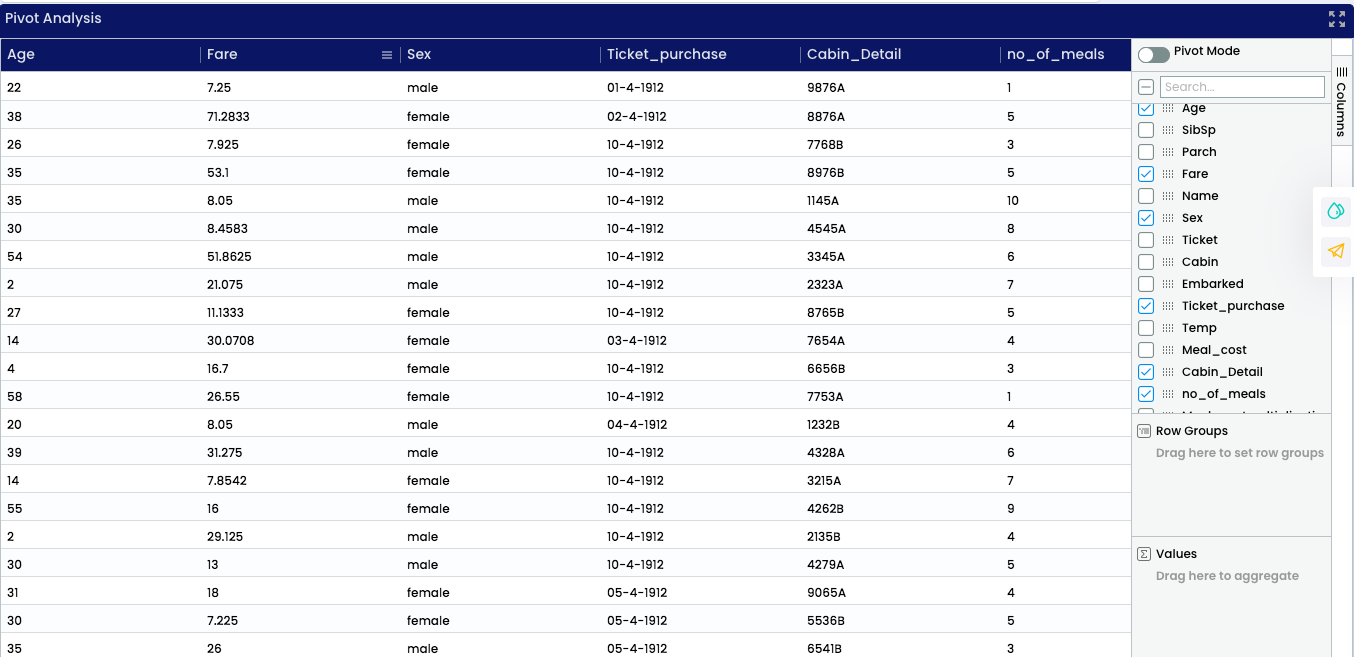The width and height of the screenshot is (1354, 657).
Task: Select the no_of_meals cell 10
Action: 1066,201
